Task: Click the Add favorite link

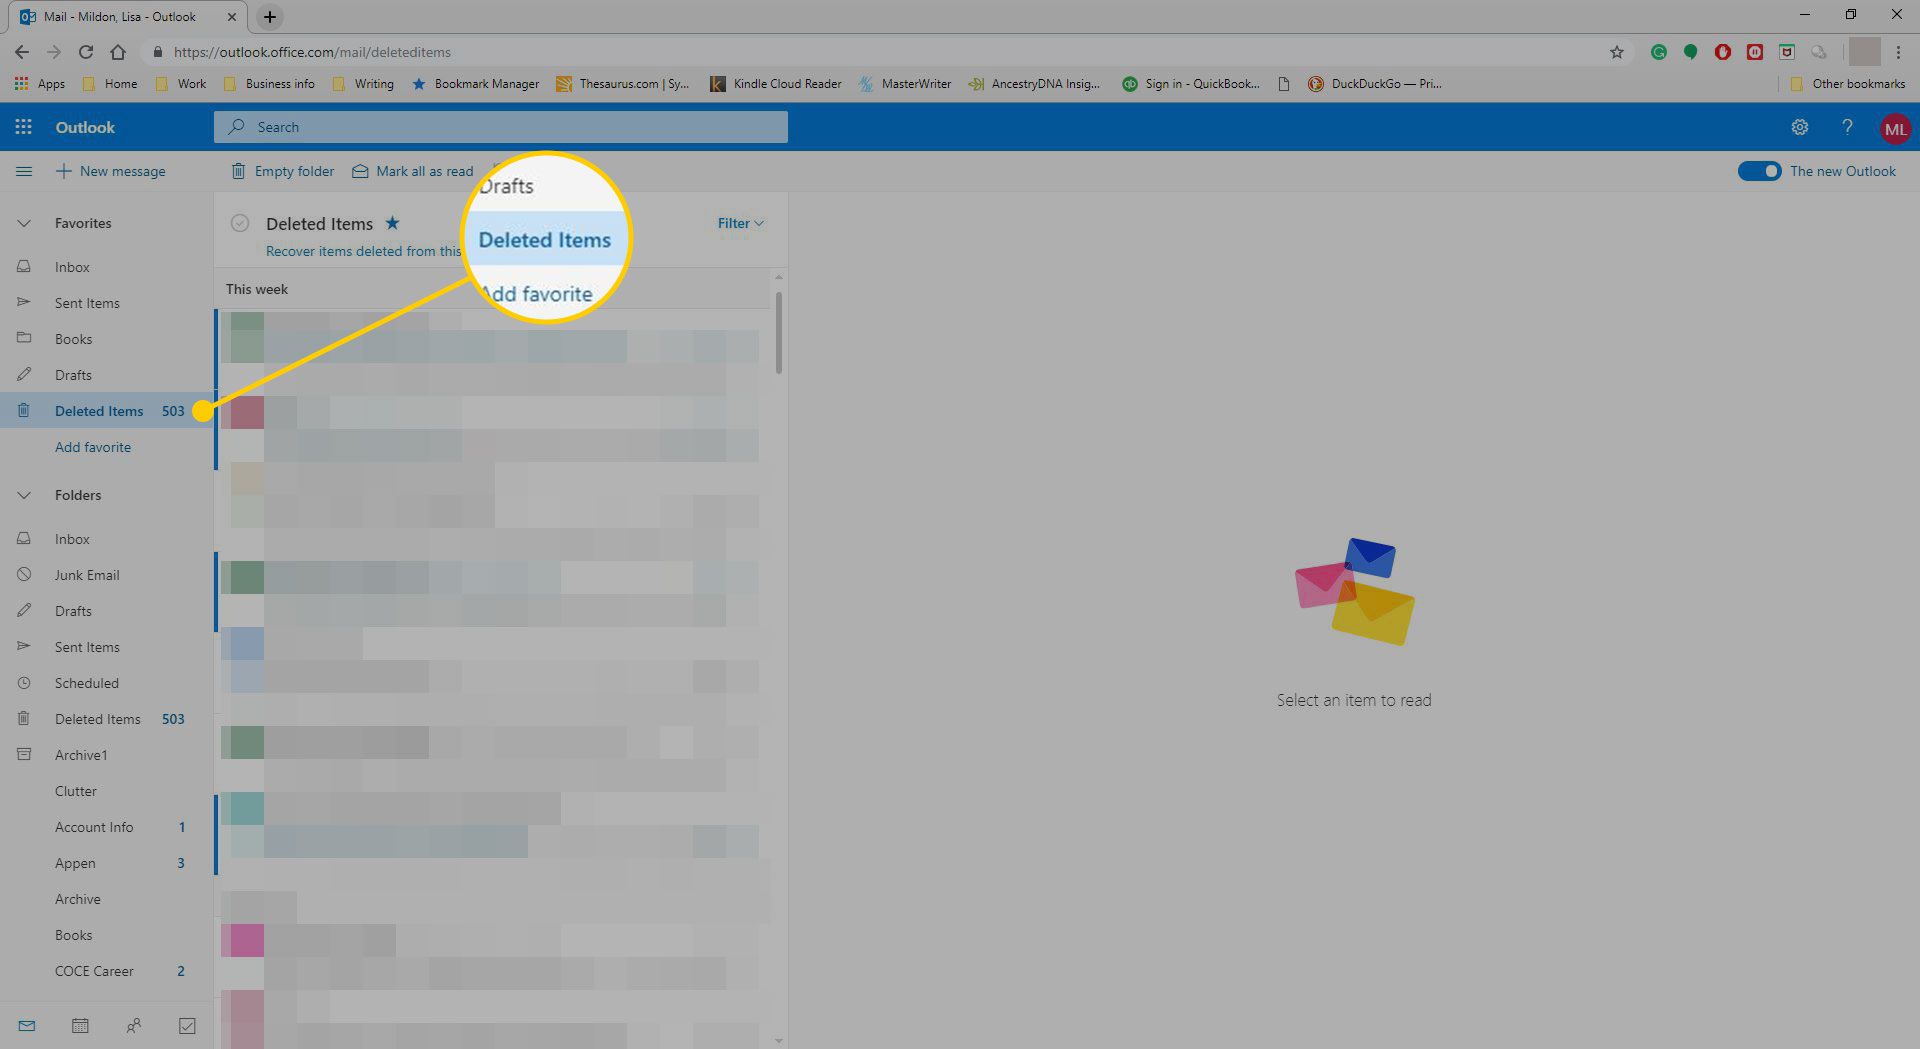Action: coord(93,447)
